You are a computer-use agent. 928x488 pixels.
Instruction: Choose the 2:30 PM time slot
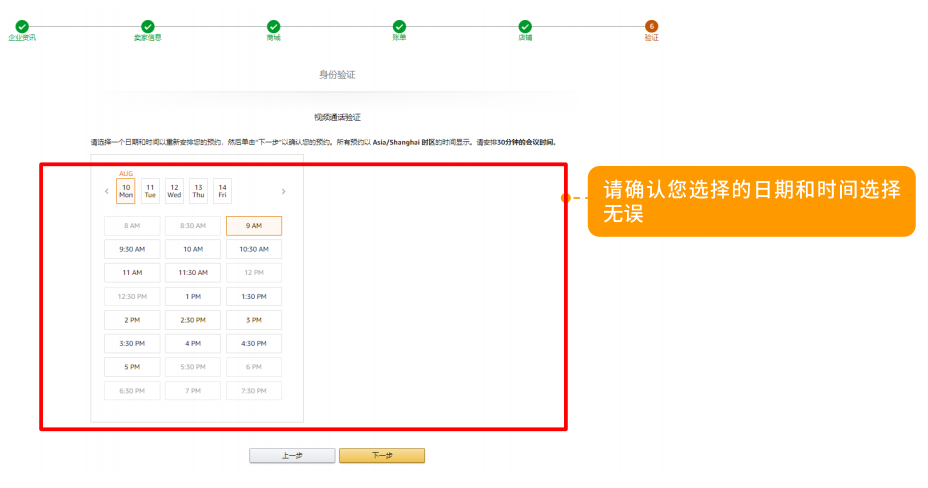[x=193, y=320]
